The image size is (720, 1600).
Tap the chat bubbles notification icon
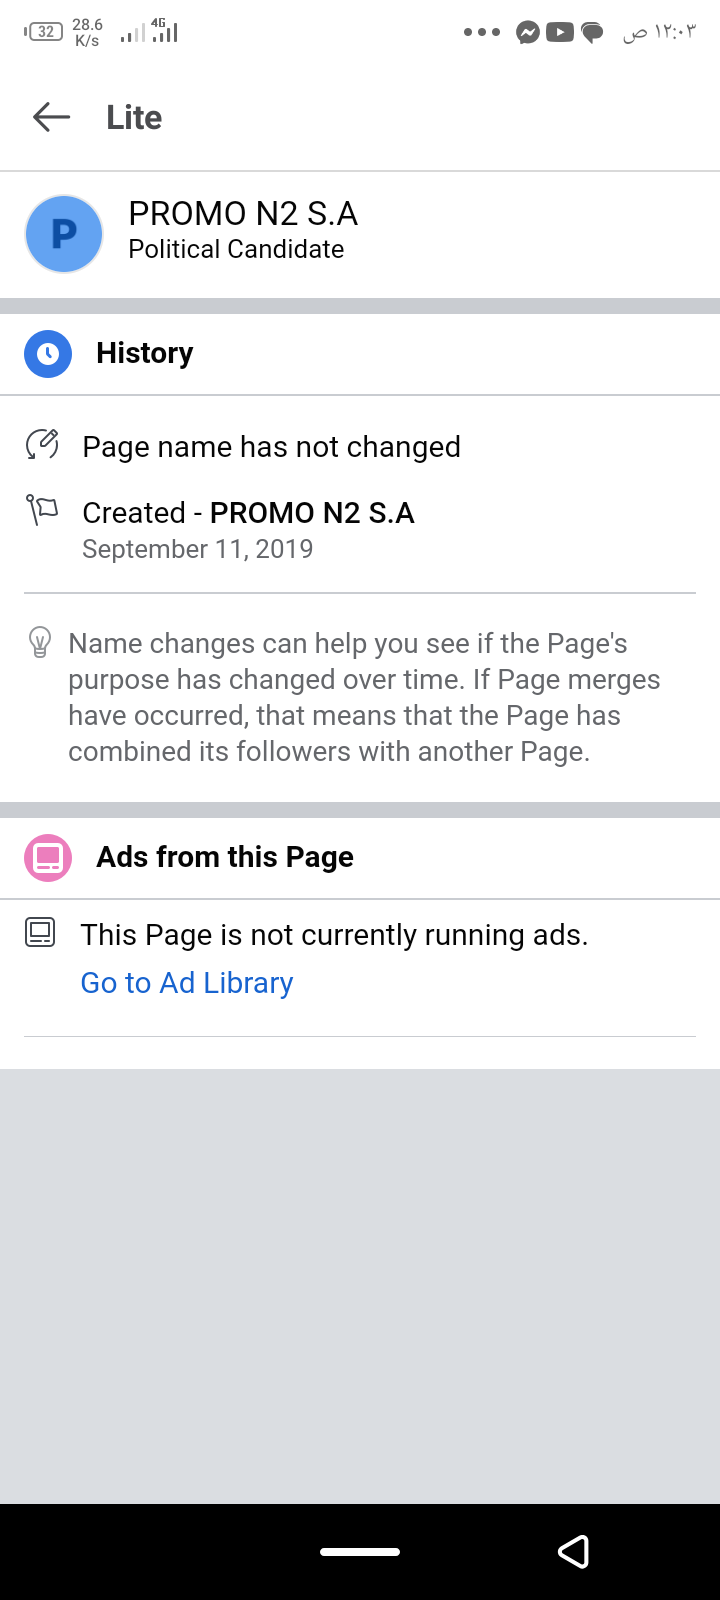pyautogui.click(x=593, y=33)
